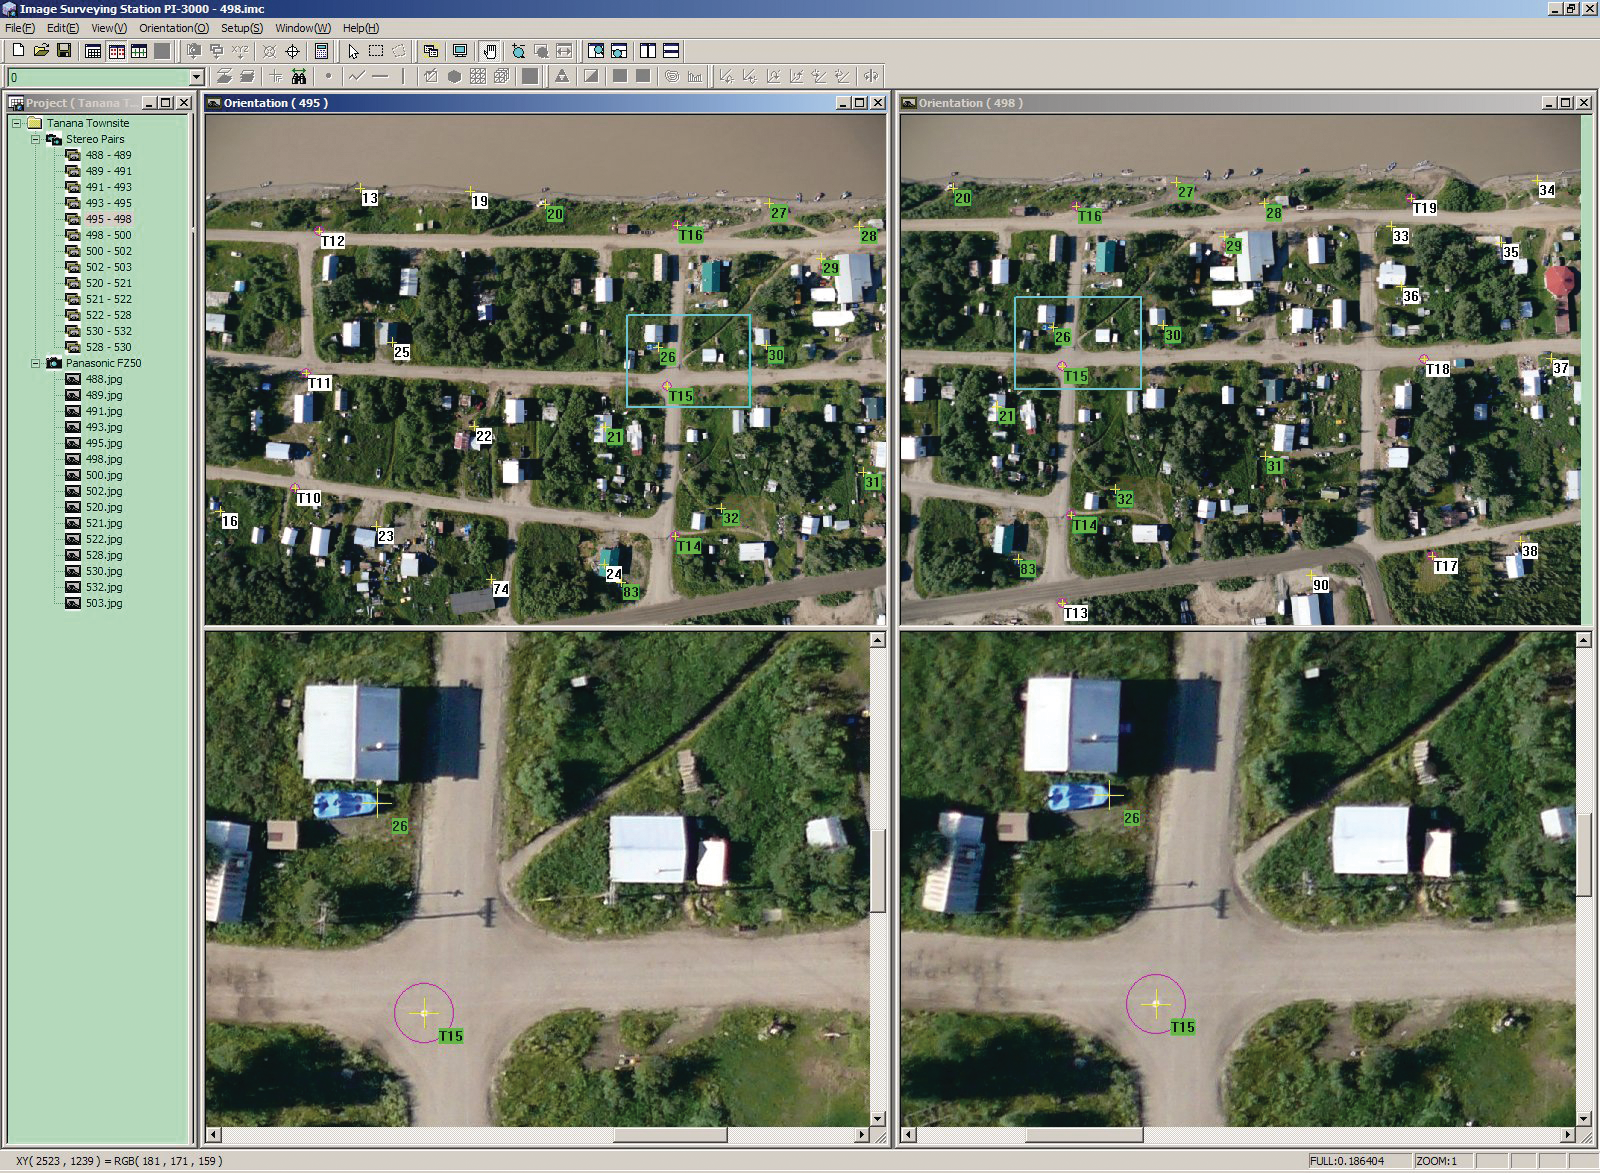
Task: Select 495.jpg in the image list
Action: pos(104,443)
